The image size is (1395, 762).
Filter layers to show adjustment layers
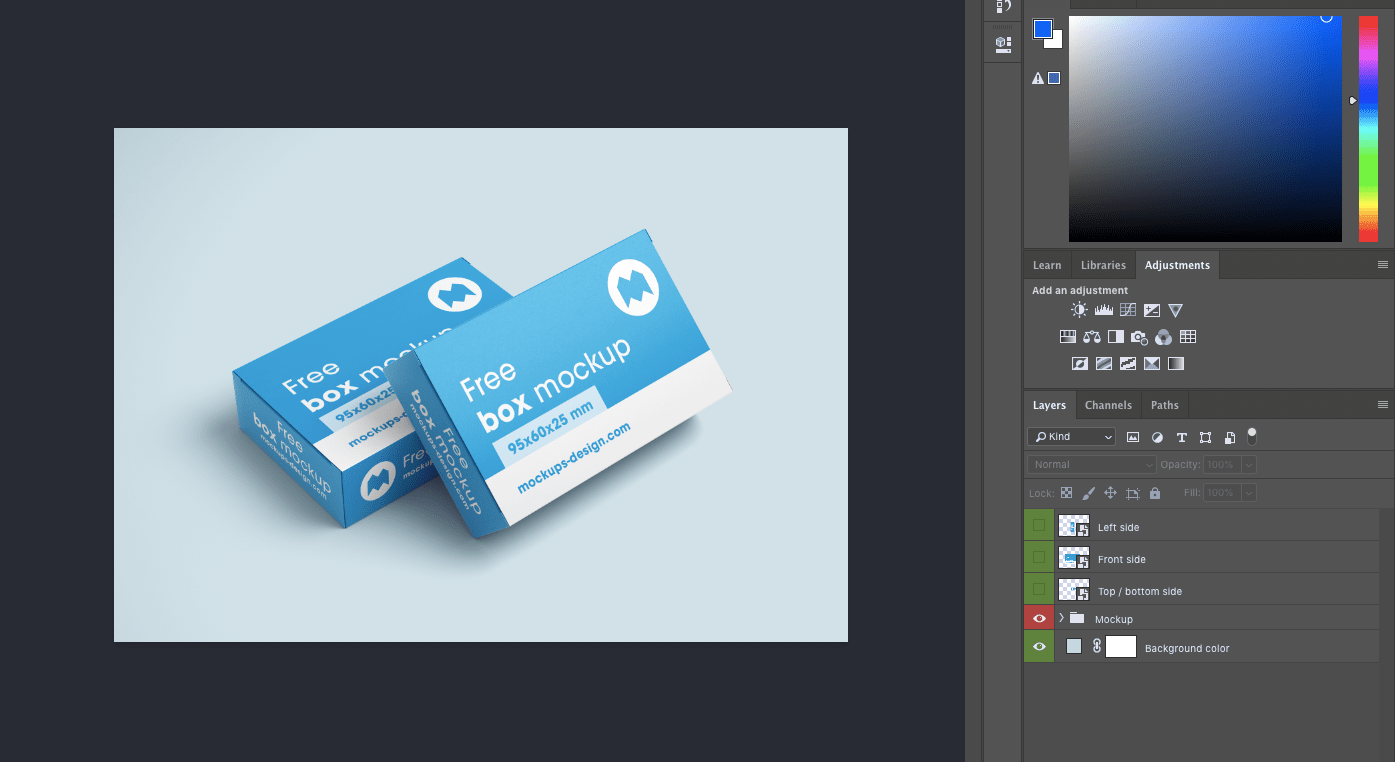click(1157, 437)
